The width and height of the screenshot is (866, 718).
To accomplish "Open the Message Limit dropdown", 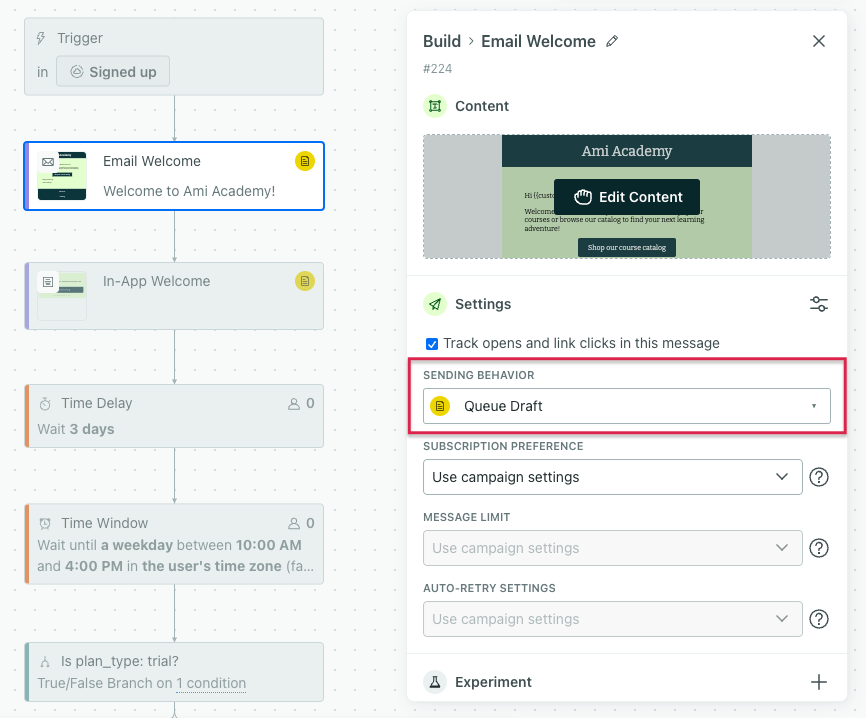I will [612, 548].
